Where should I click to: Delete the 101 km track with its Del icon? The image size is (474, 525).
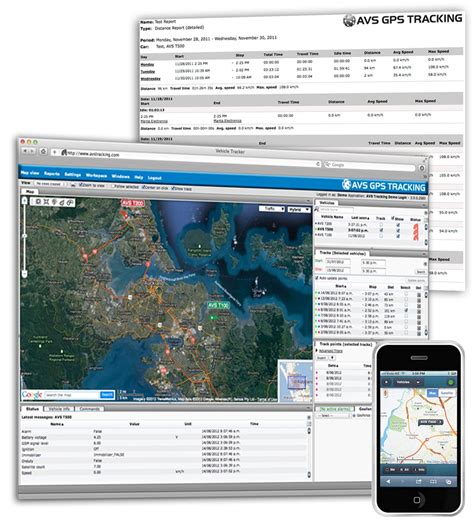(419, 311)
